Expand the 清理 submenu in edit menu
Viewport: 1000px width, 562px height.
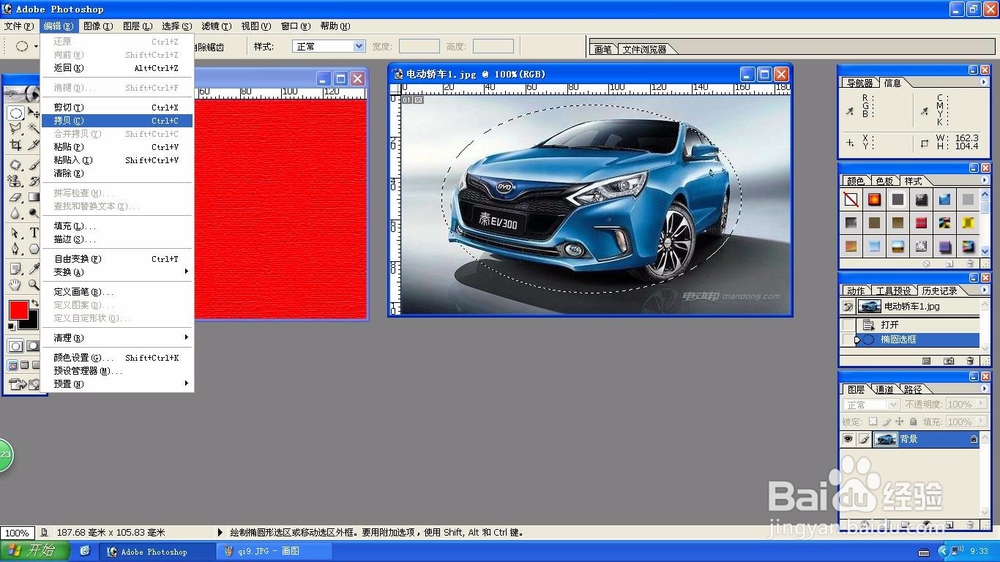[186, 337]
